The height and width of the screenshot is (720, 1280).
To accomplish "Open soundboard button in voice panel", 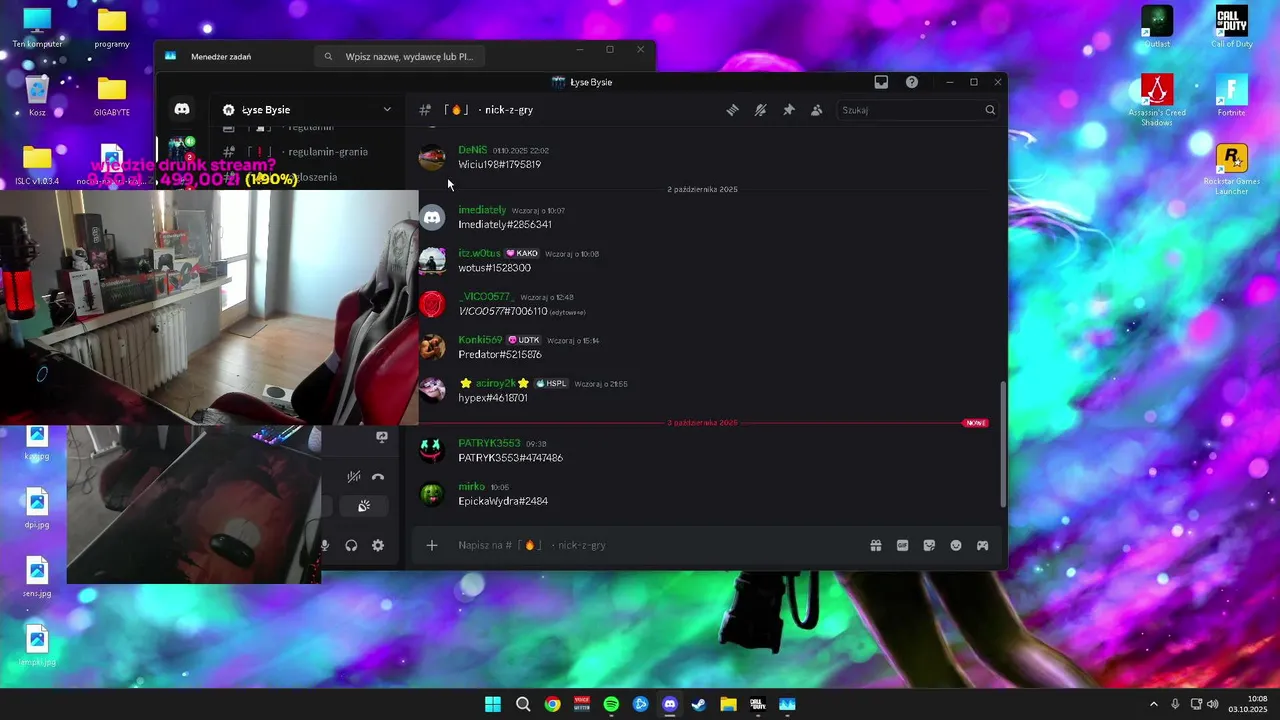I will (364, 506).
